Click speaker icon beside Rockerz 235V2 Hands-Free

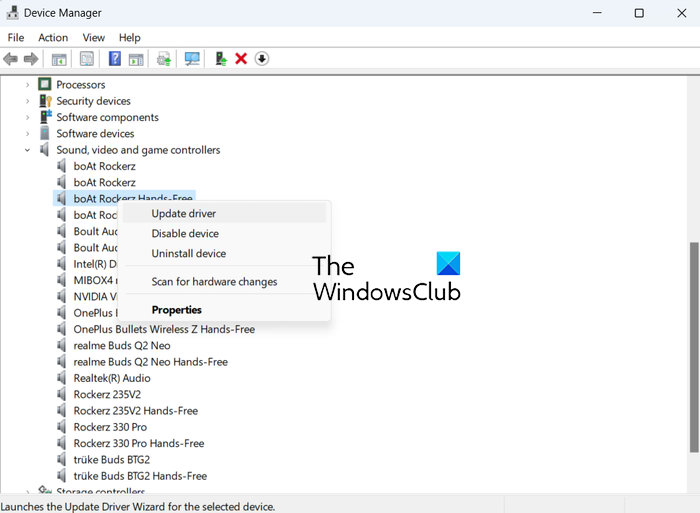62,410
